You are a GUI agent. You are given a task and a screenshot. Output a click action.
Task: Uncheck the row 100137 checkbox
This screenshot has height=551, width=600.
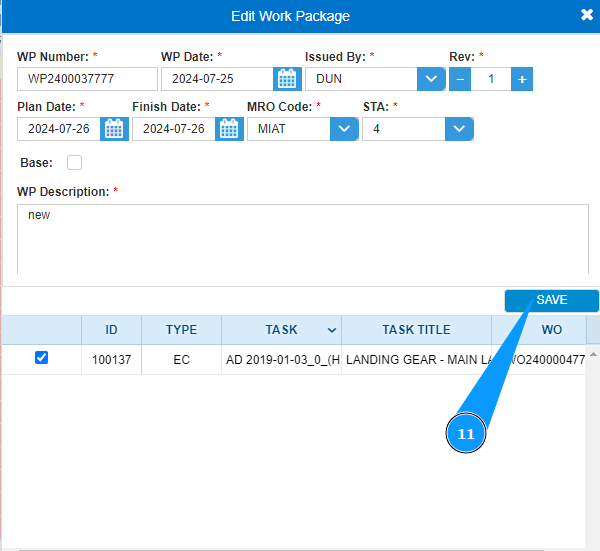41,357
